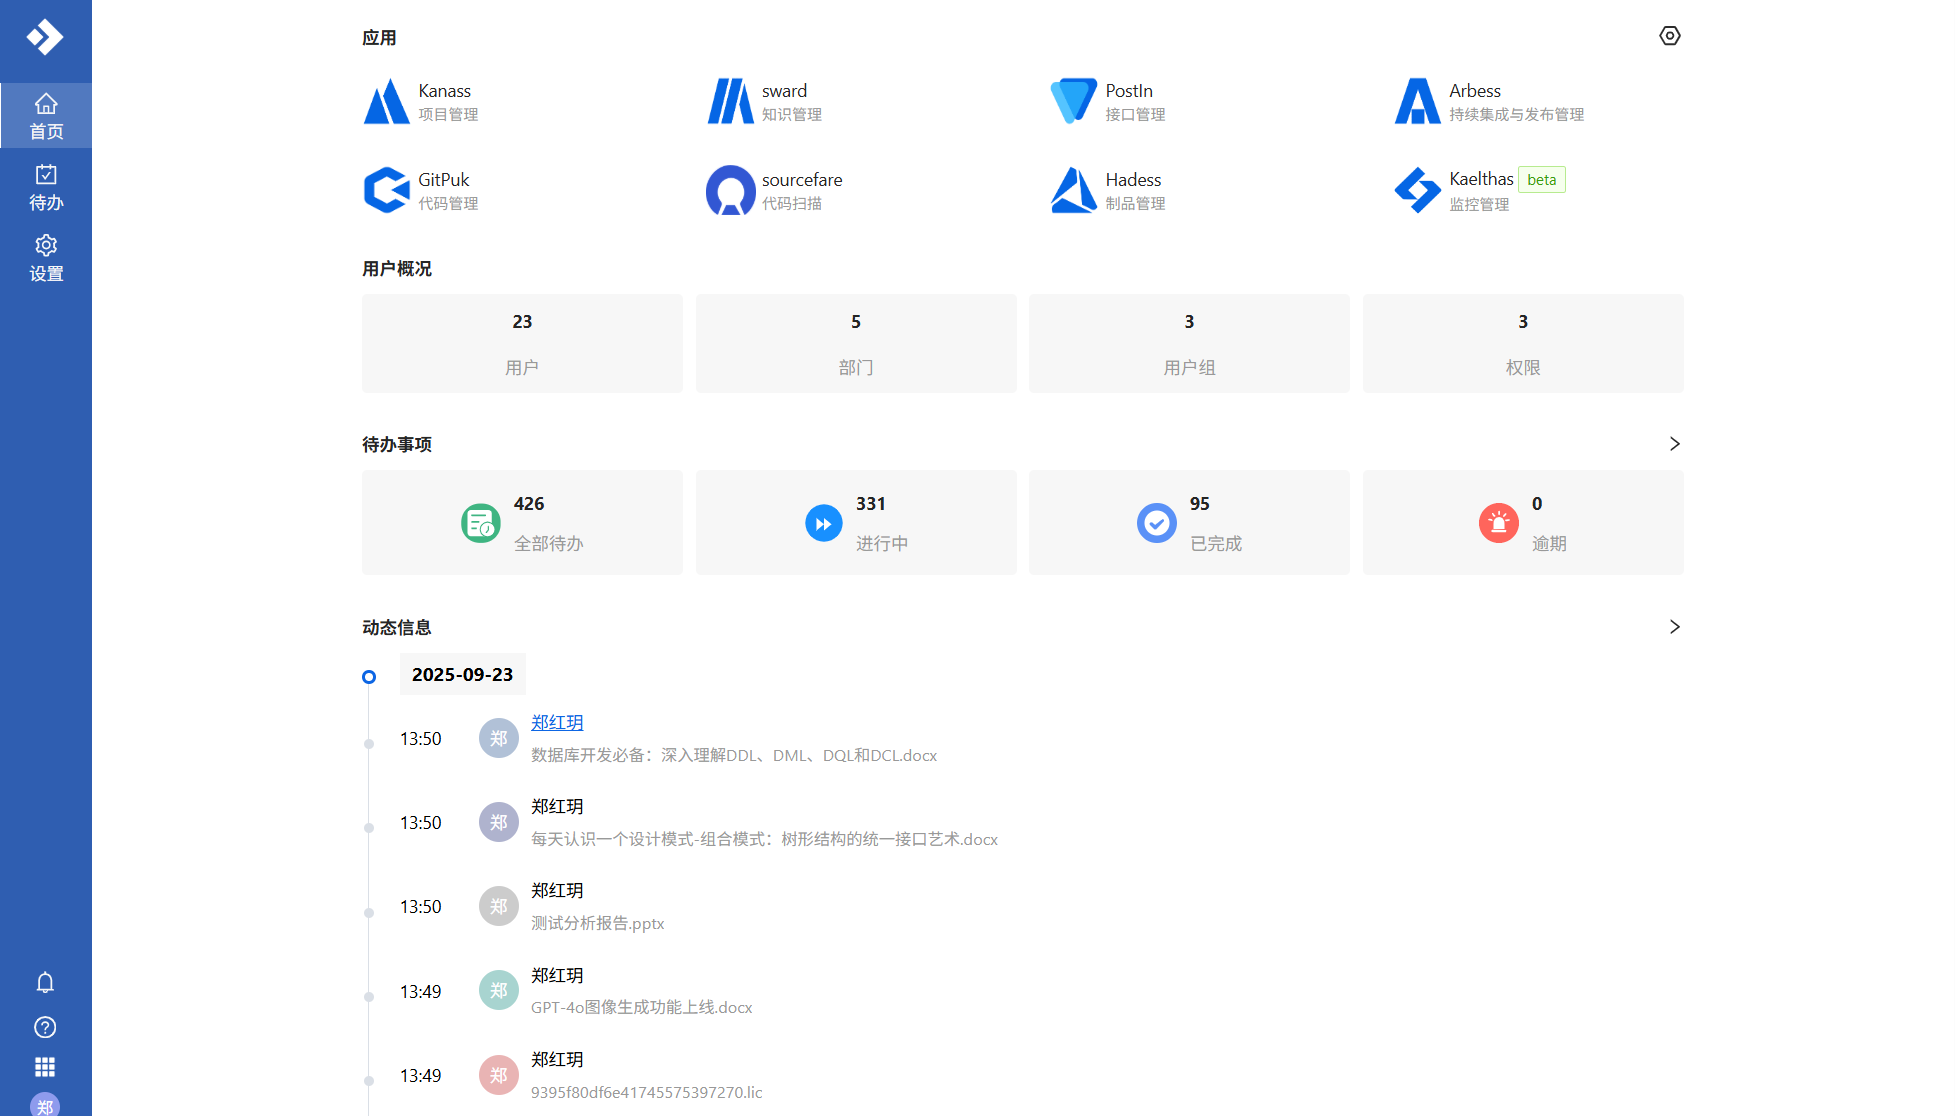Expand the 待办事项 section arrow

click(1674, 444)
